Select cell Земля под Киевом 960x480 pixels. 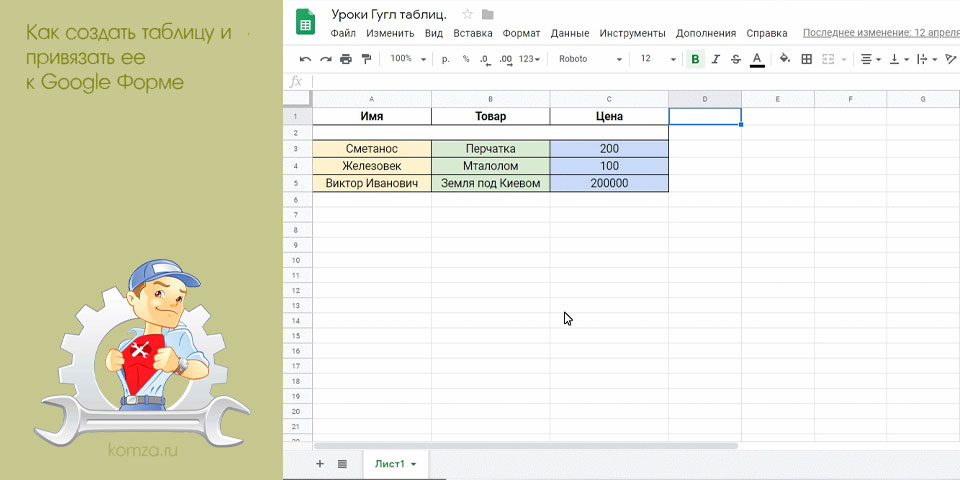490,183
